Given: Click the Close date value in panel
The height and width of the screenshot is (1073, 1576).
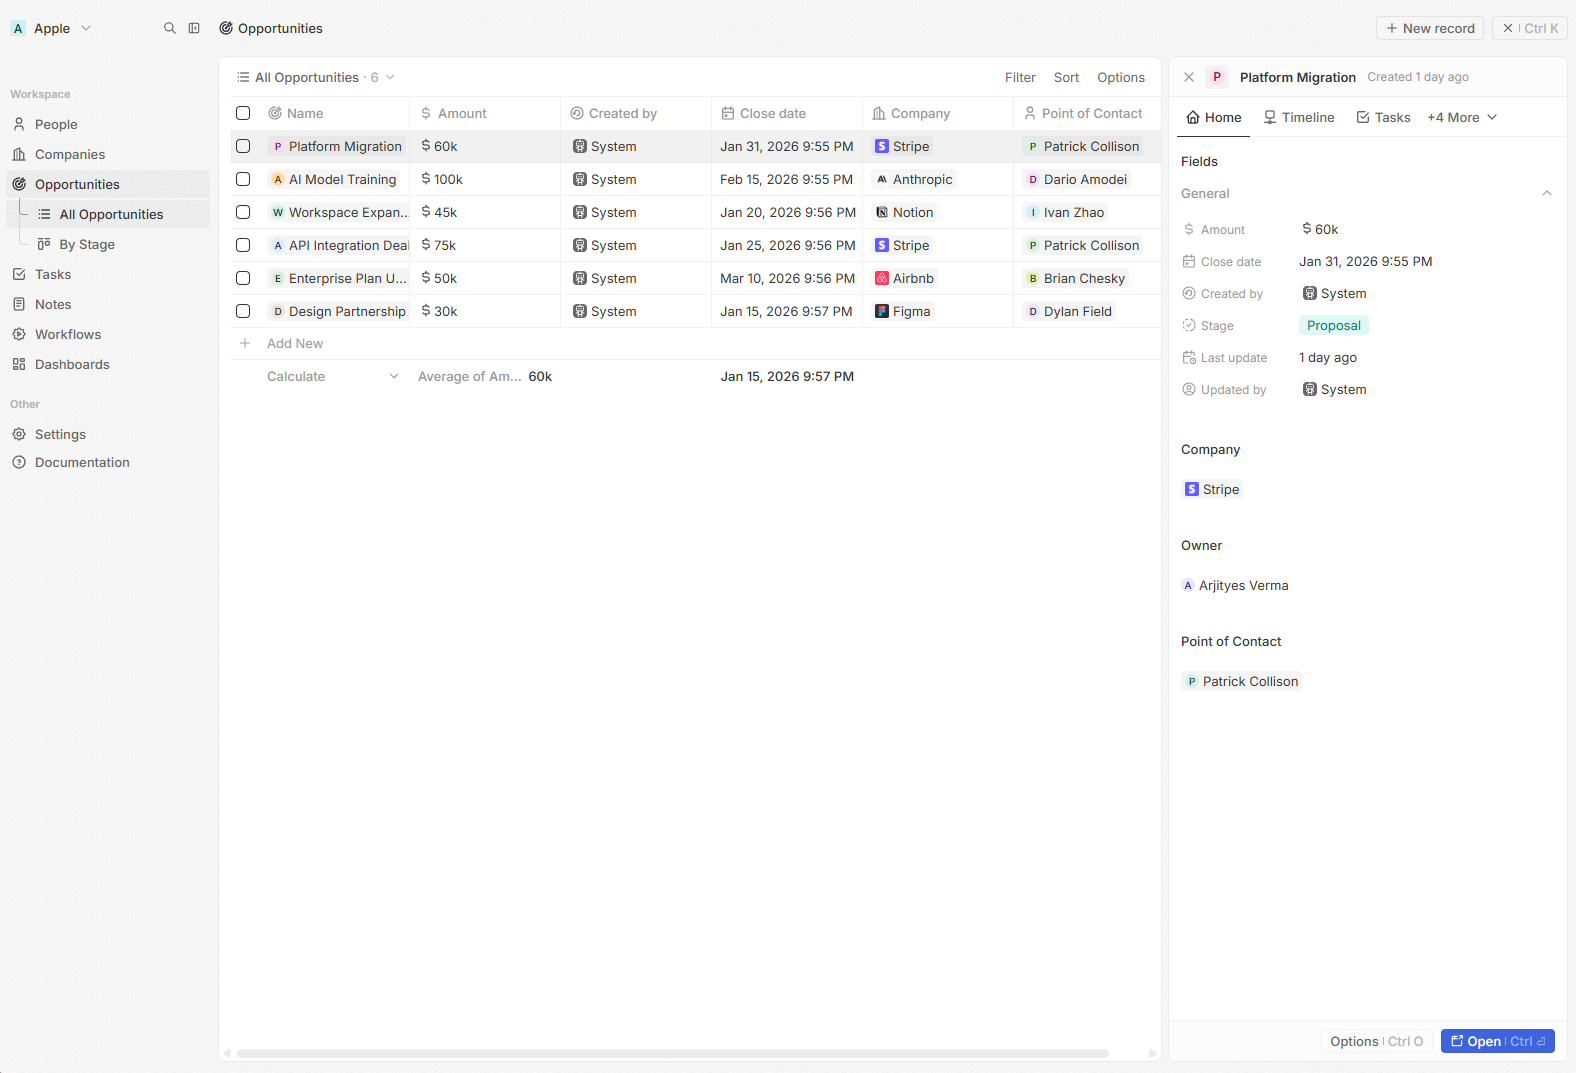Looking at the screenshot, I should click(1366, 261).
